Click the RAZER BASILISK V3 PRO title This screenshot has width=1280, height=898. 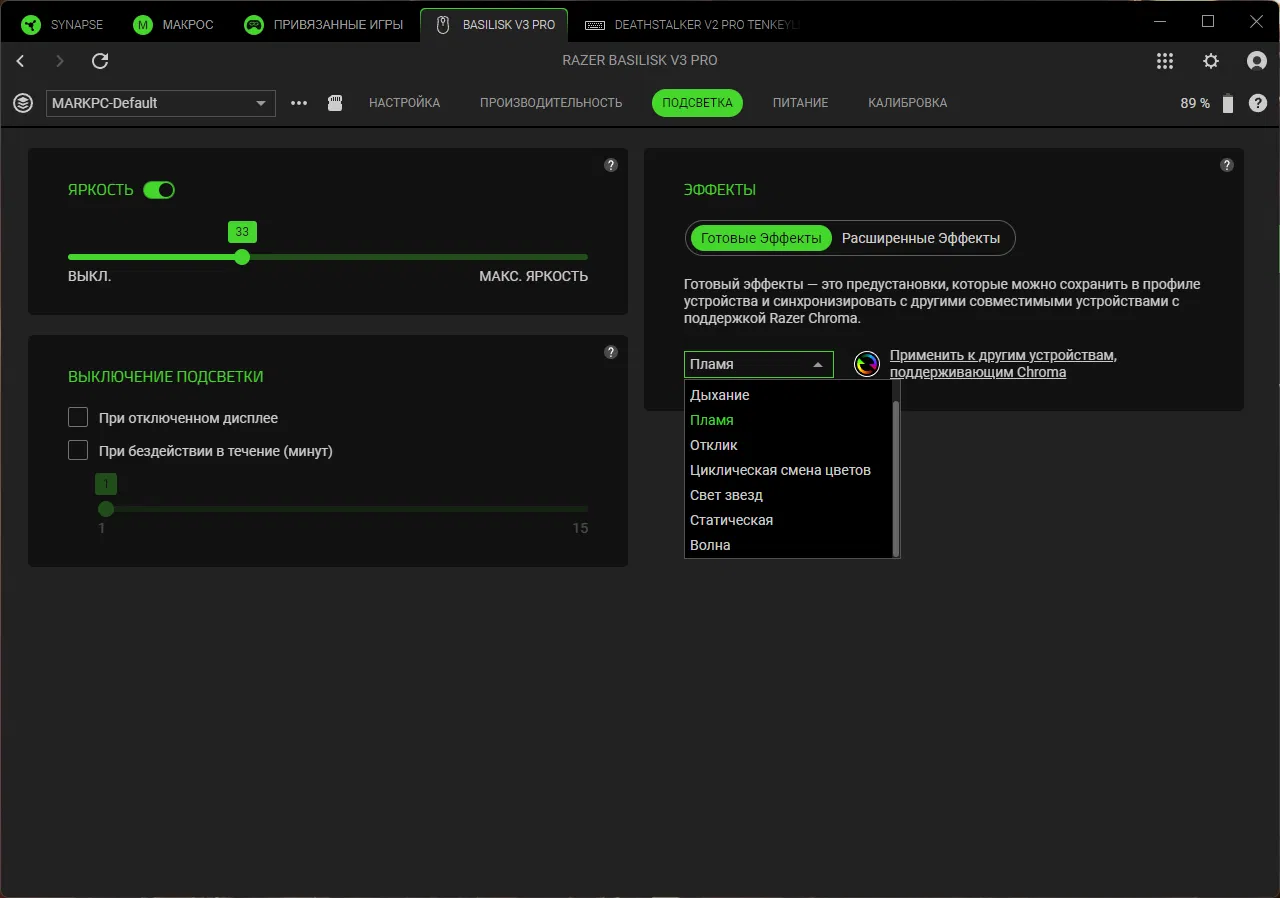[640, 61]
